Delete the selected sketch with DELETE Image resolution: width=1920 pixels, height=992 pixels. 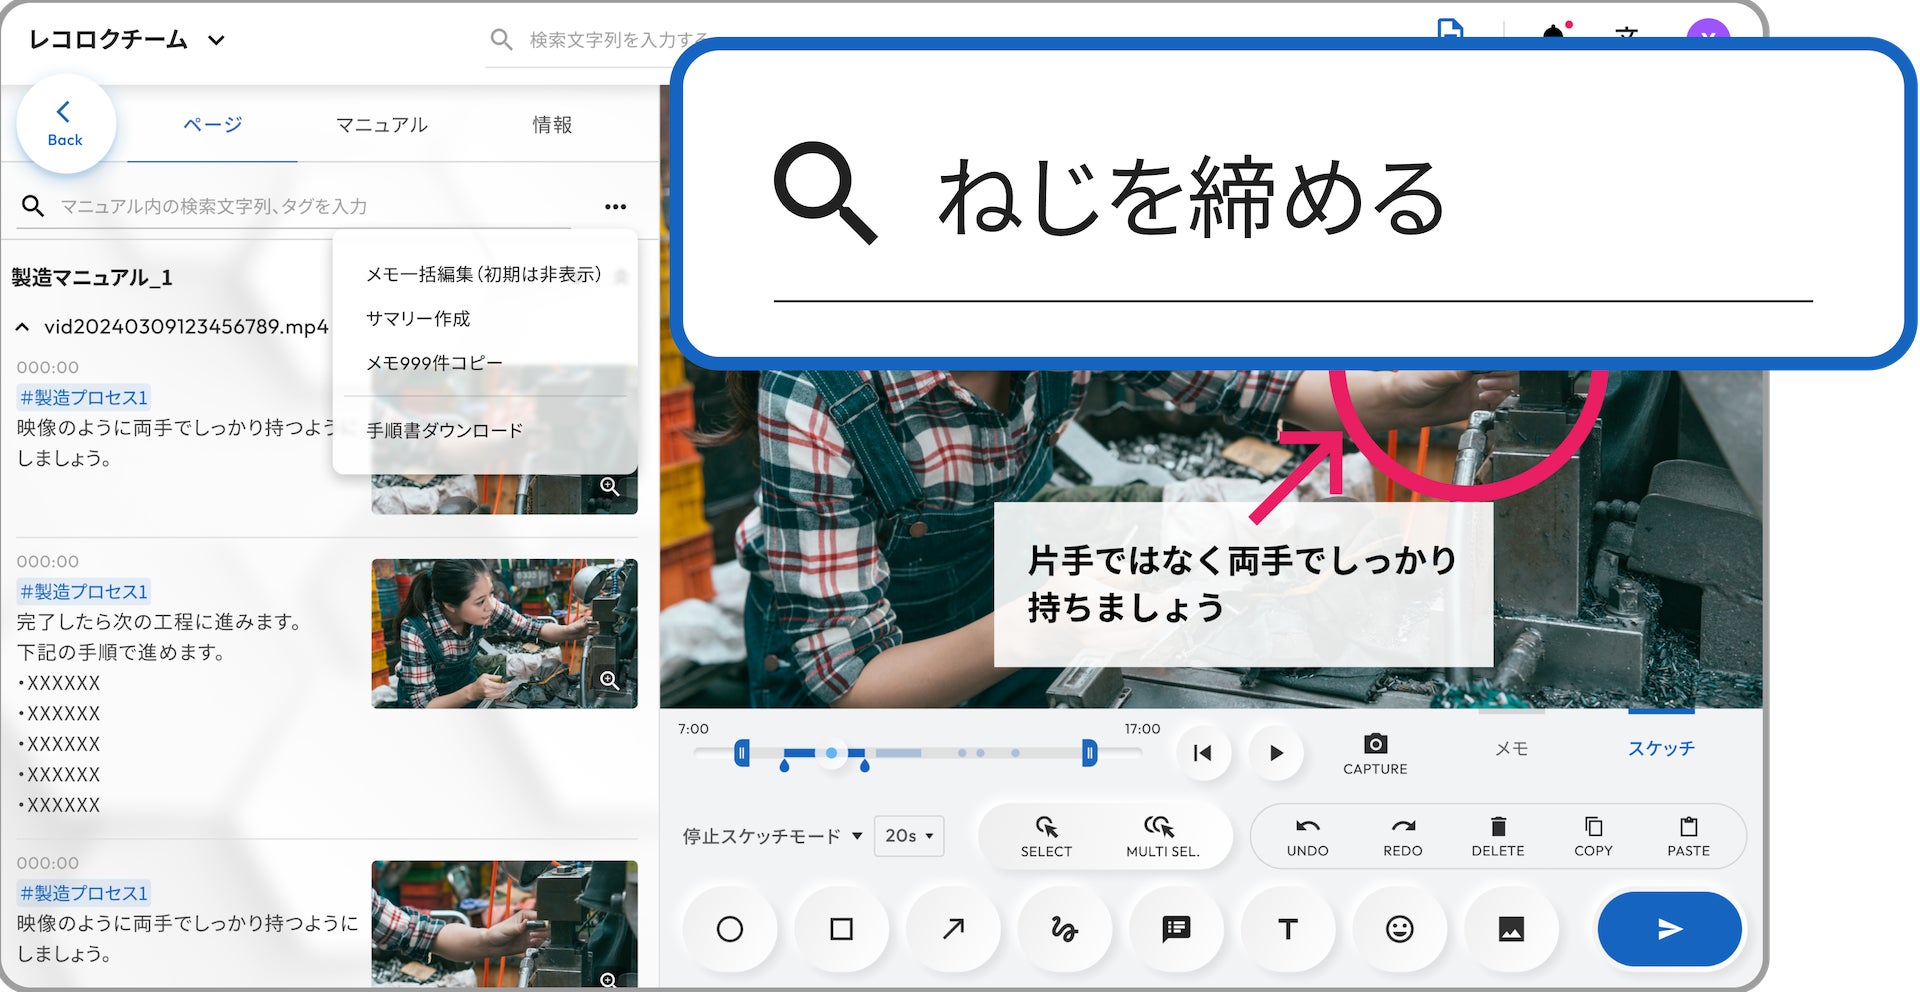pos(1498,836)
